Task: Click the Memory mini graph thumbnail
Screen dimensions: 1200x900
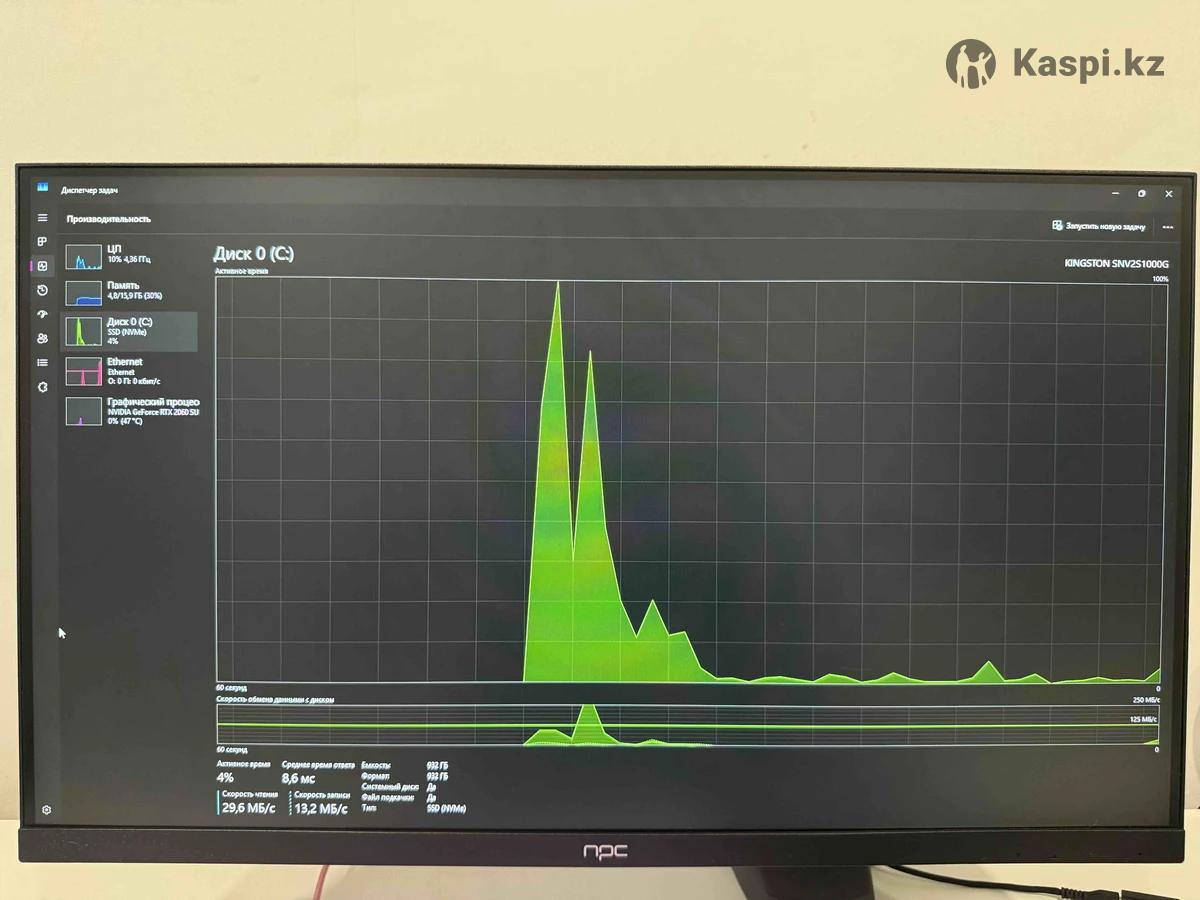Action: [84, 293]
